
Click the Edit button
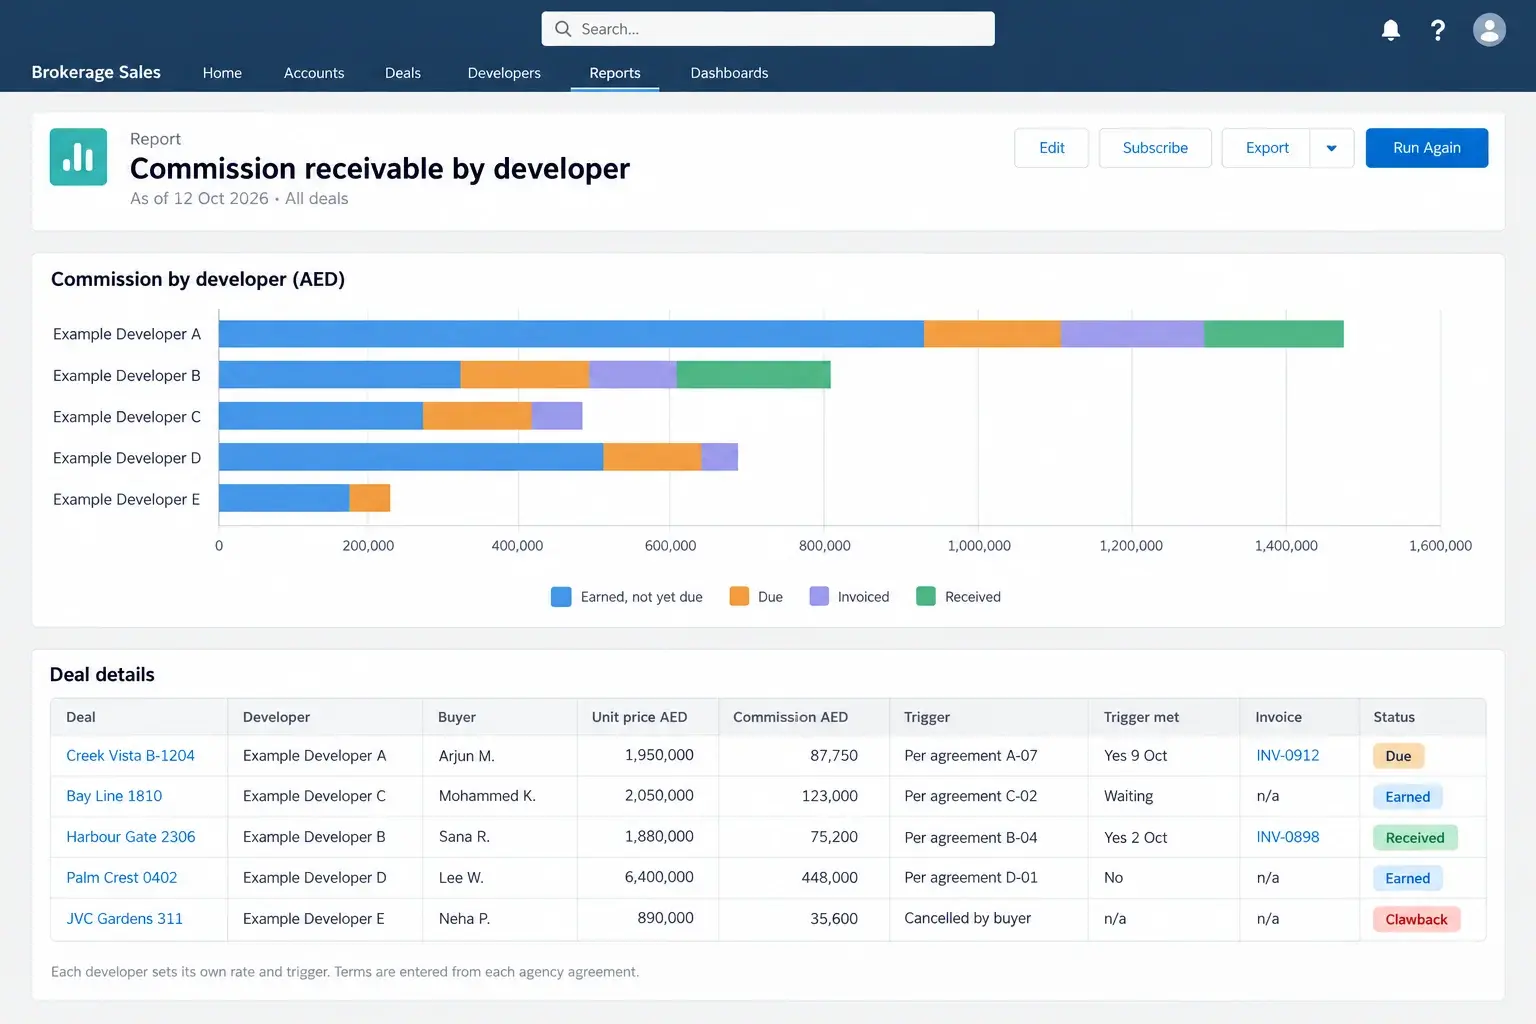1051,148
